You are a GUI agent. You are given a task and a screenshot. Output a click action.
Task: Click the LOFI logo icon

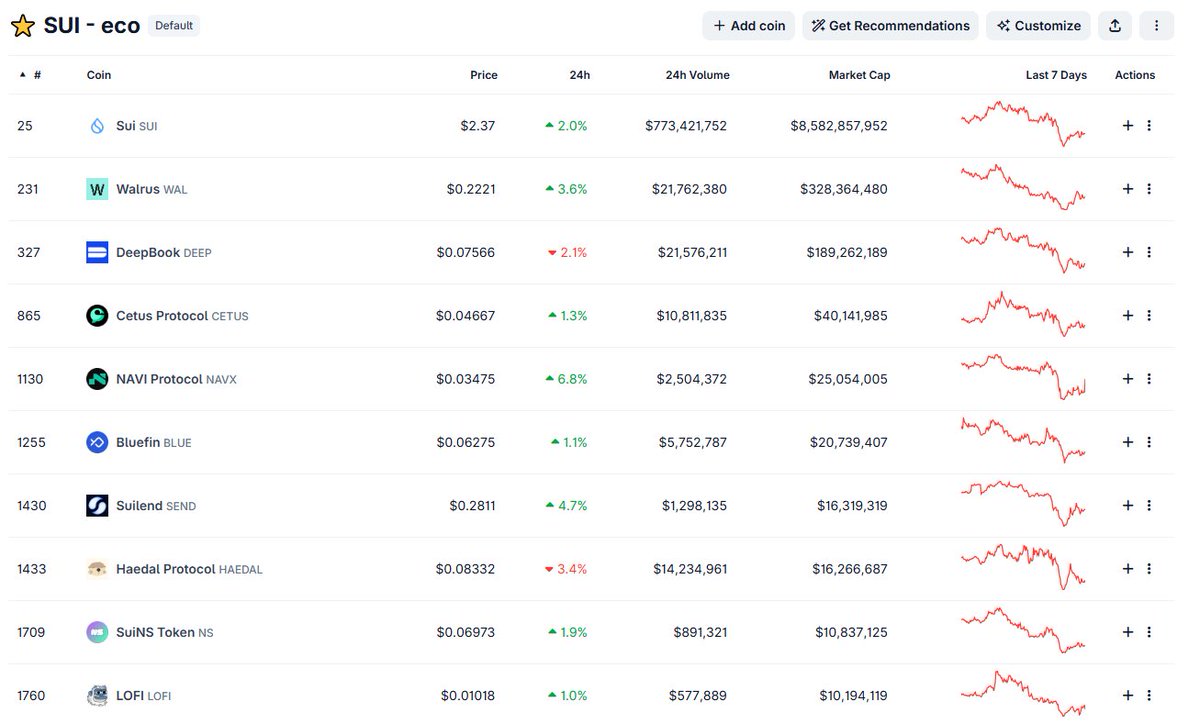click(x=97, y=695)
